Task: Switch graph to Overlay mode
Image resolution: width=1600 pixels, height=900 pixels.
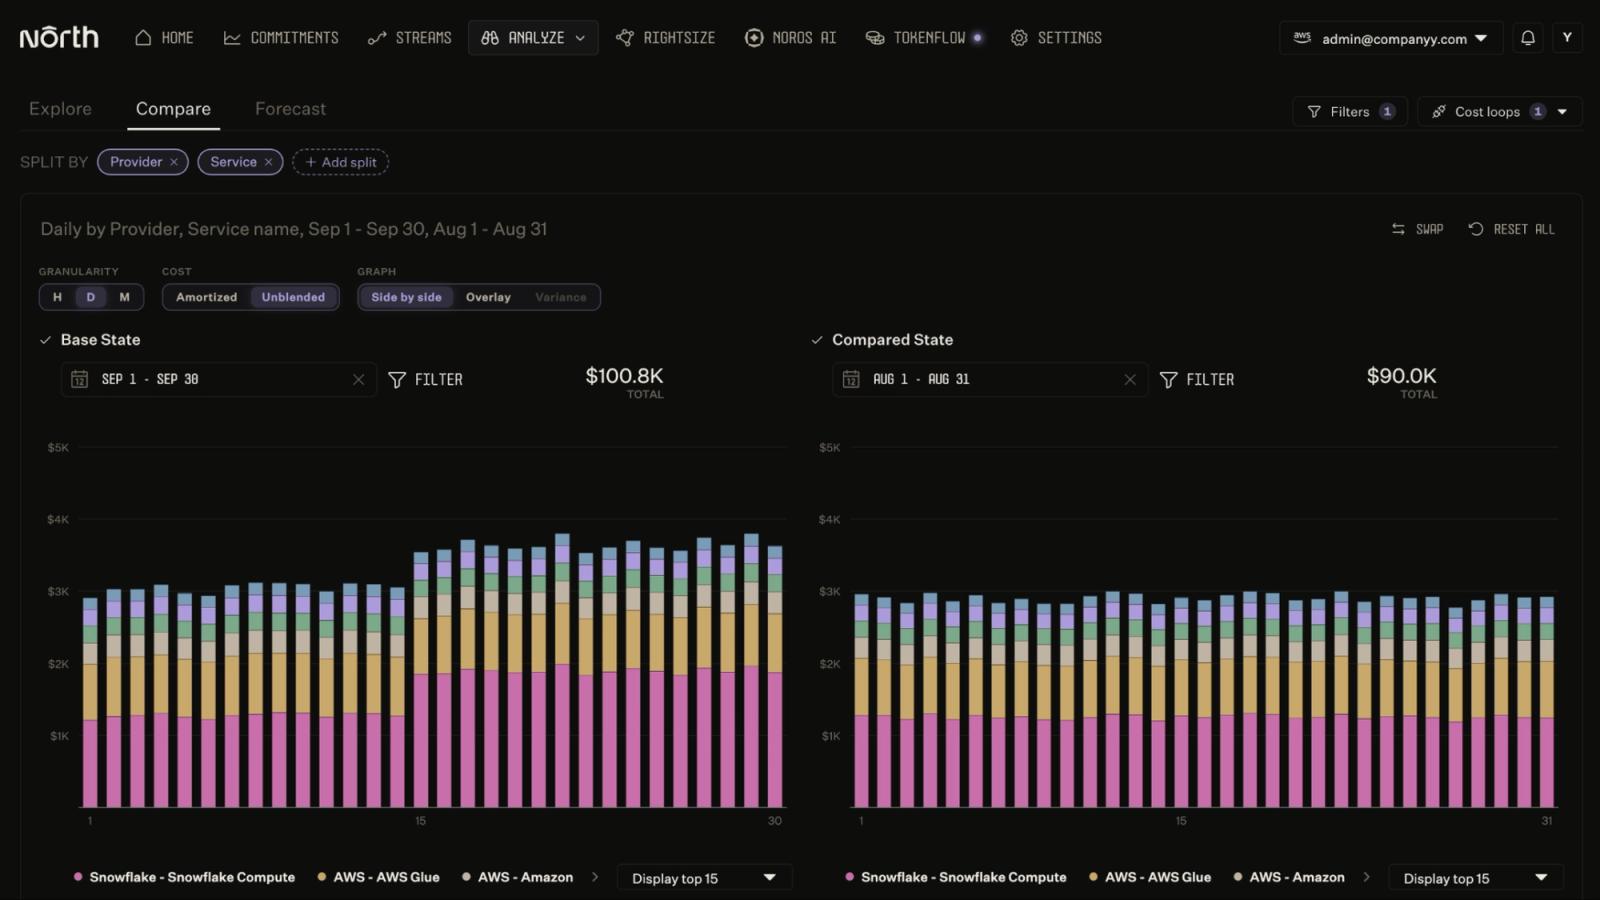Action: pyautogui.click(x=488, y=297)
